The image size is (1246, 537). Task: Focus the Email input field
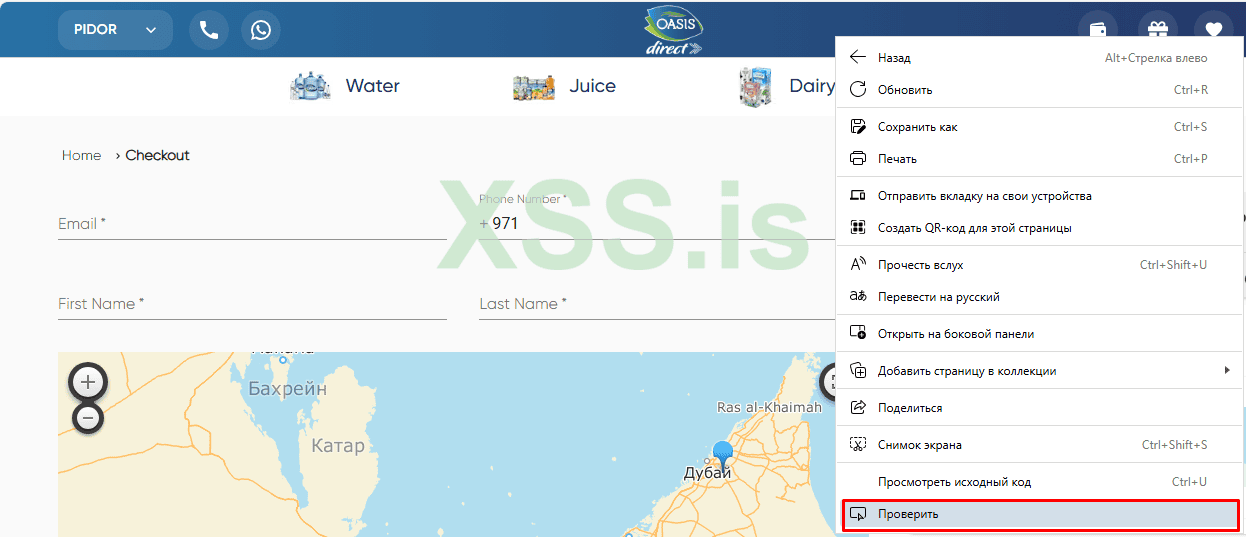coord(252,224)
